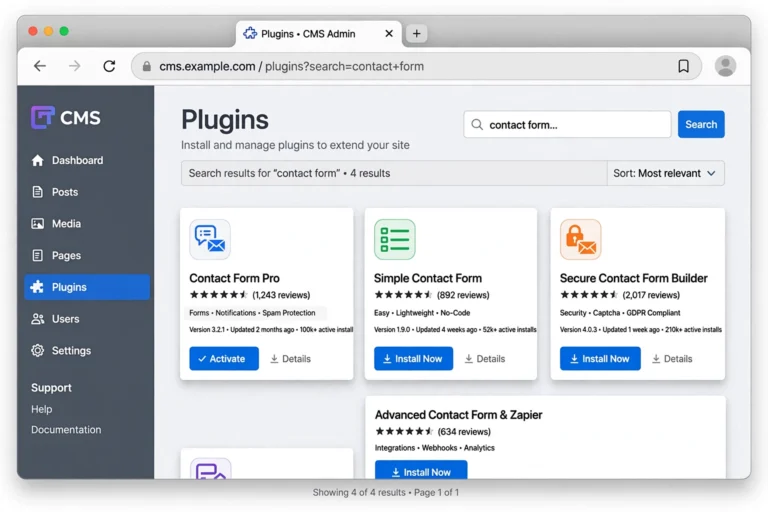Open the Contact Form Pro title
This screenshot has height=512, width=768.
[235, 278]
